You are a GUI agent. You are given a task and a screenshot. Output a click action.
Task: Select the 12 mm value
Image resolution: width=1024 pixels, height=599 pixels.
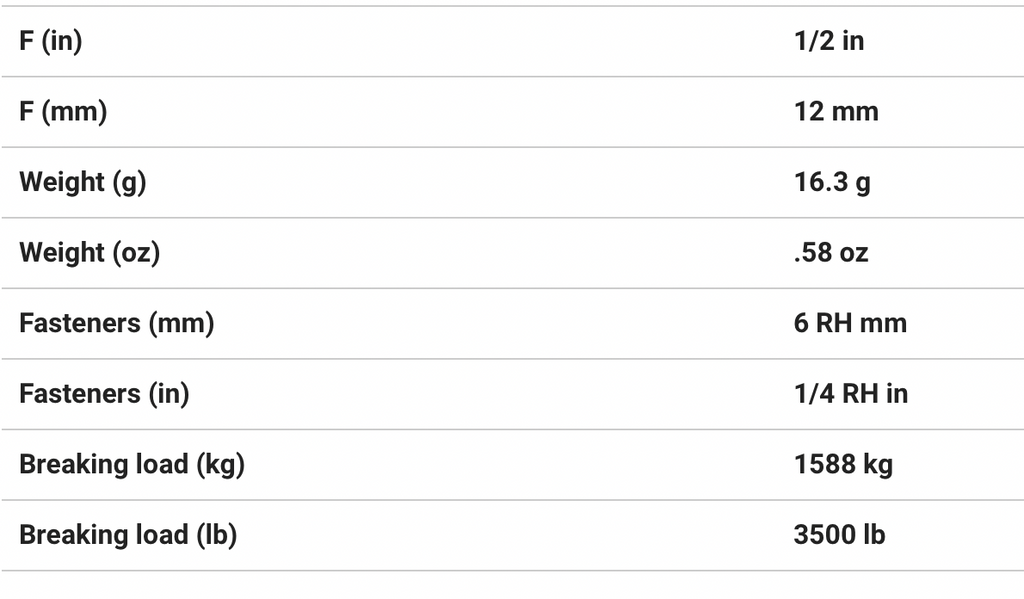(836, 112)
